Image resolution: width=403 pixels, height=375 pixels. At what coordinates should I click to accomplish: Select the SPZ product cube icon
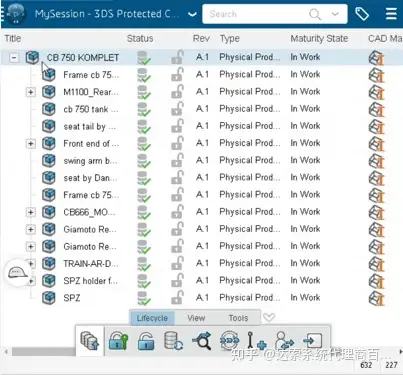pos(49,298)
